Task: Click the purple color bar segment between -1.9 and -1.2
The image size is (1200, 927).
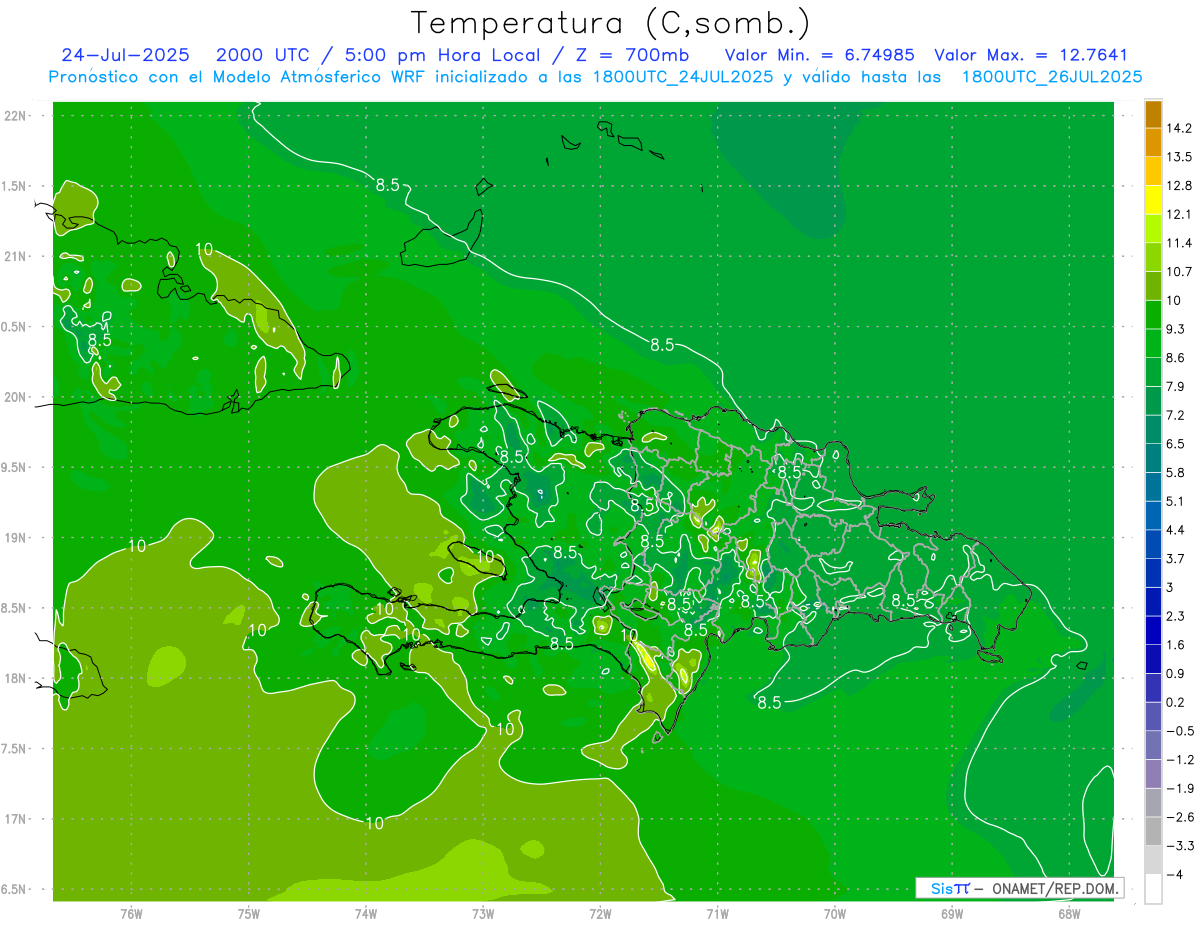Action: tap(1153, 773)
